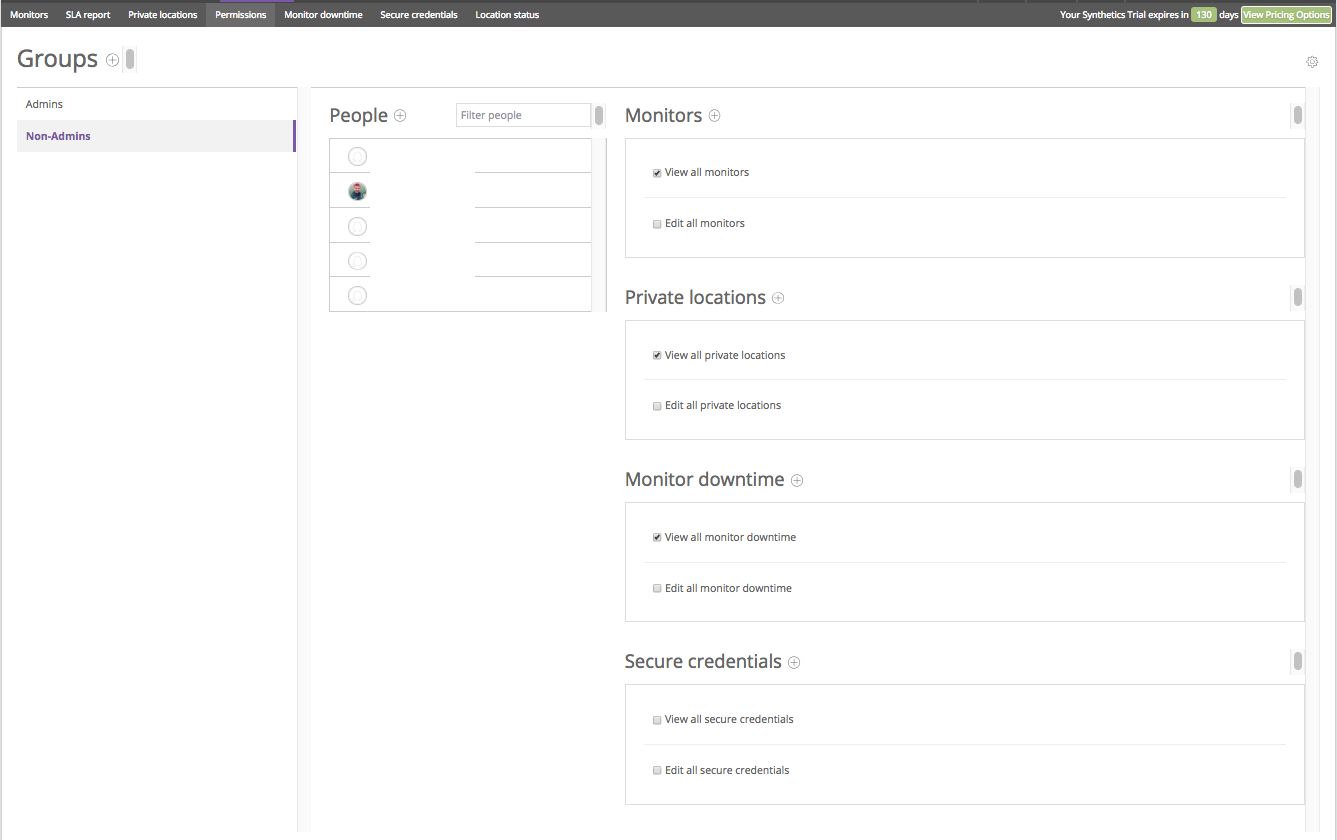
Task: Open the Private locations navigation tab
Action: pyautogui.click(x=163, y=15)
